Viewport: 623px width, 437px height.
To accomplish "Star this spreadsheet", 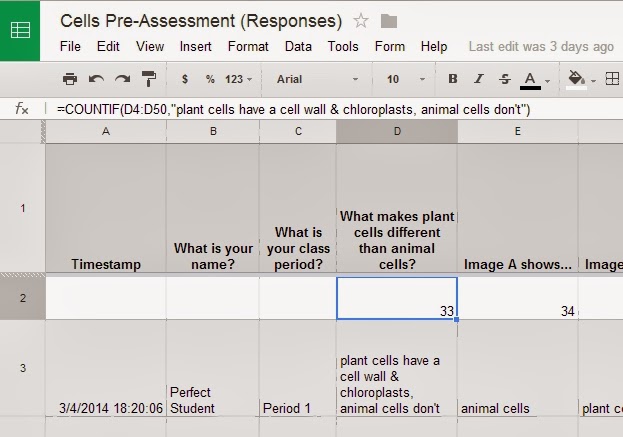I will click(x=361, y=21).
